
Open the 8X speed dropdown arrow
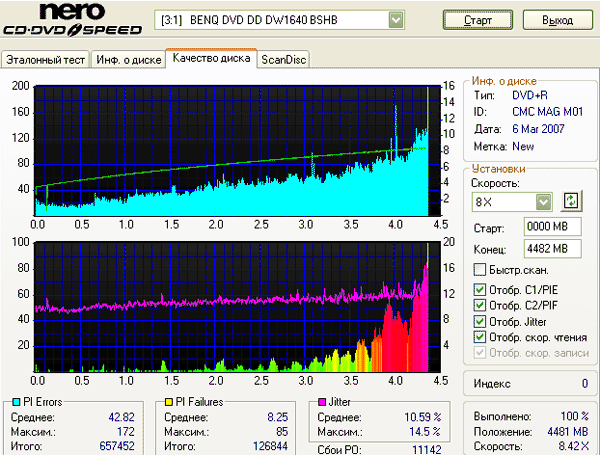(x=543, y=202)
